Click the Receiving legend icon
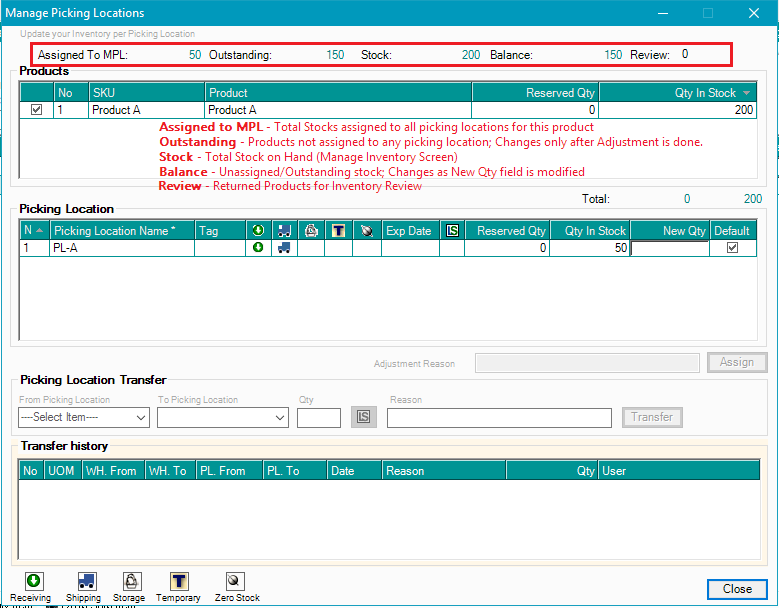 point(32,581)
